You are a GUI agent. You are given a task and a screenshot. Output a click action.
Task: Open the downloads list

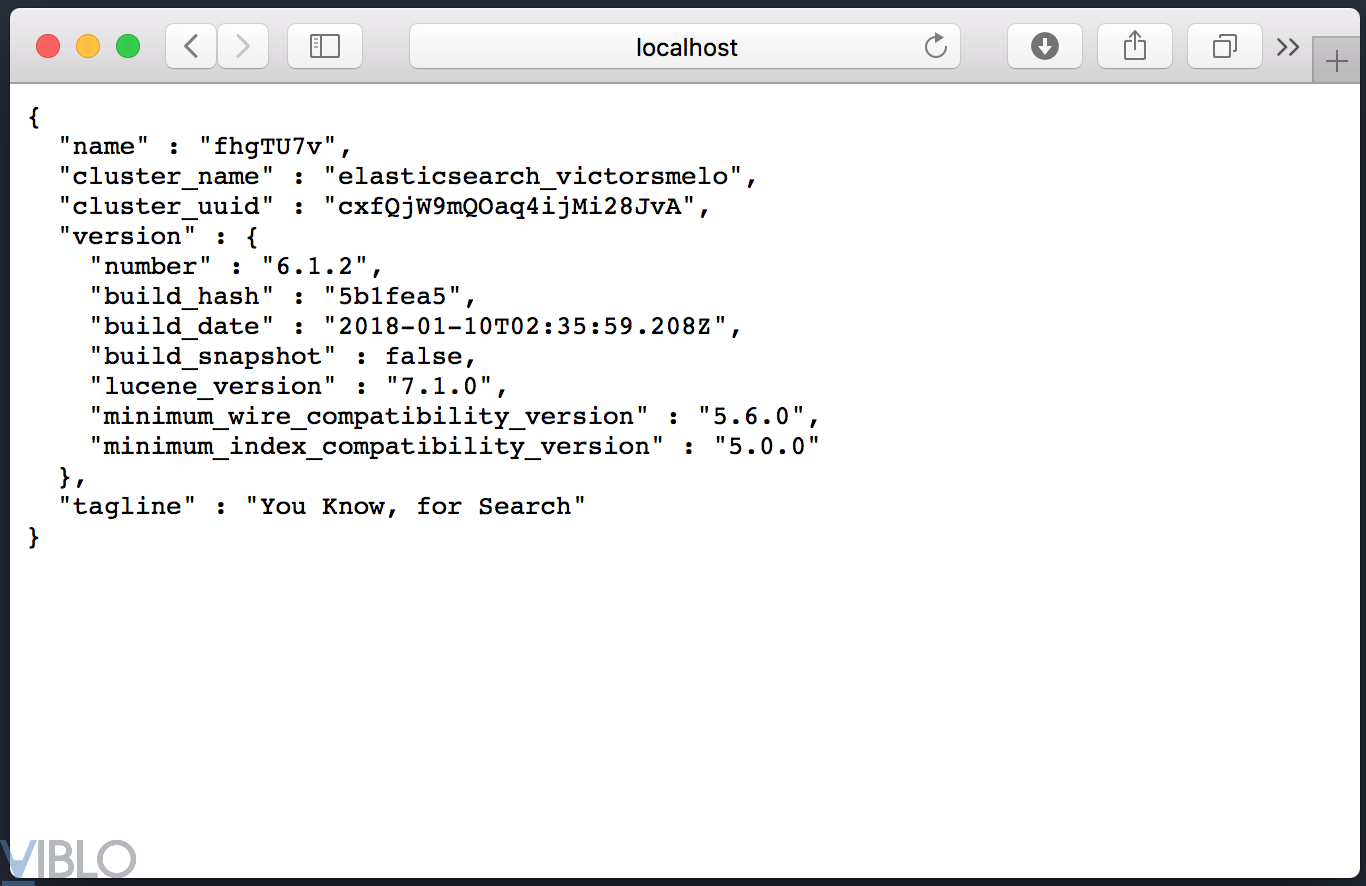click(x=1044, y=46)
